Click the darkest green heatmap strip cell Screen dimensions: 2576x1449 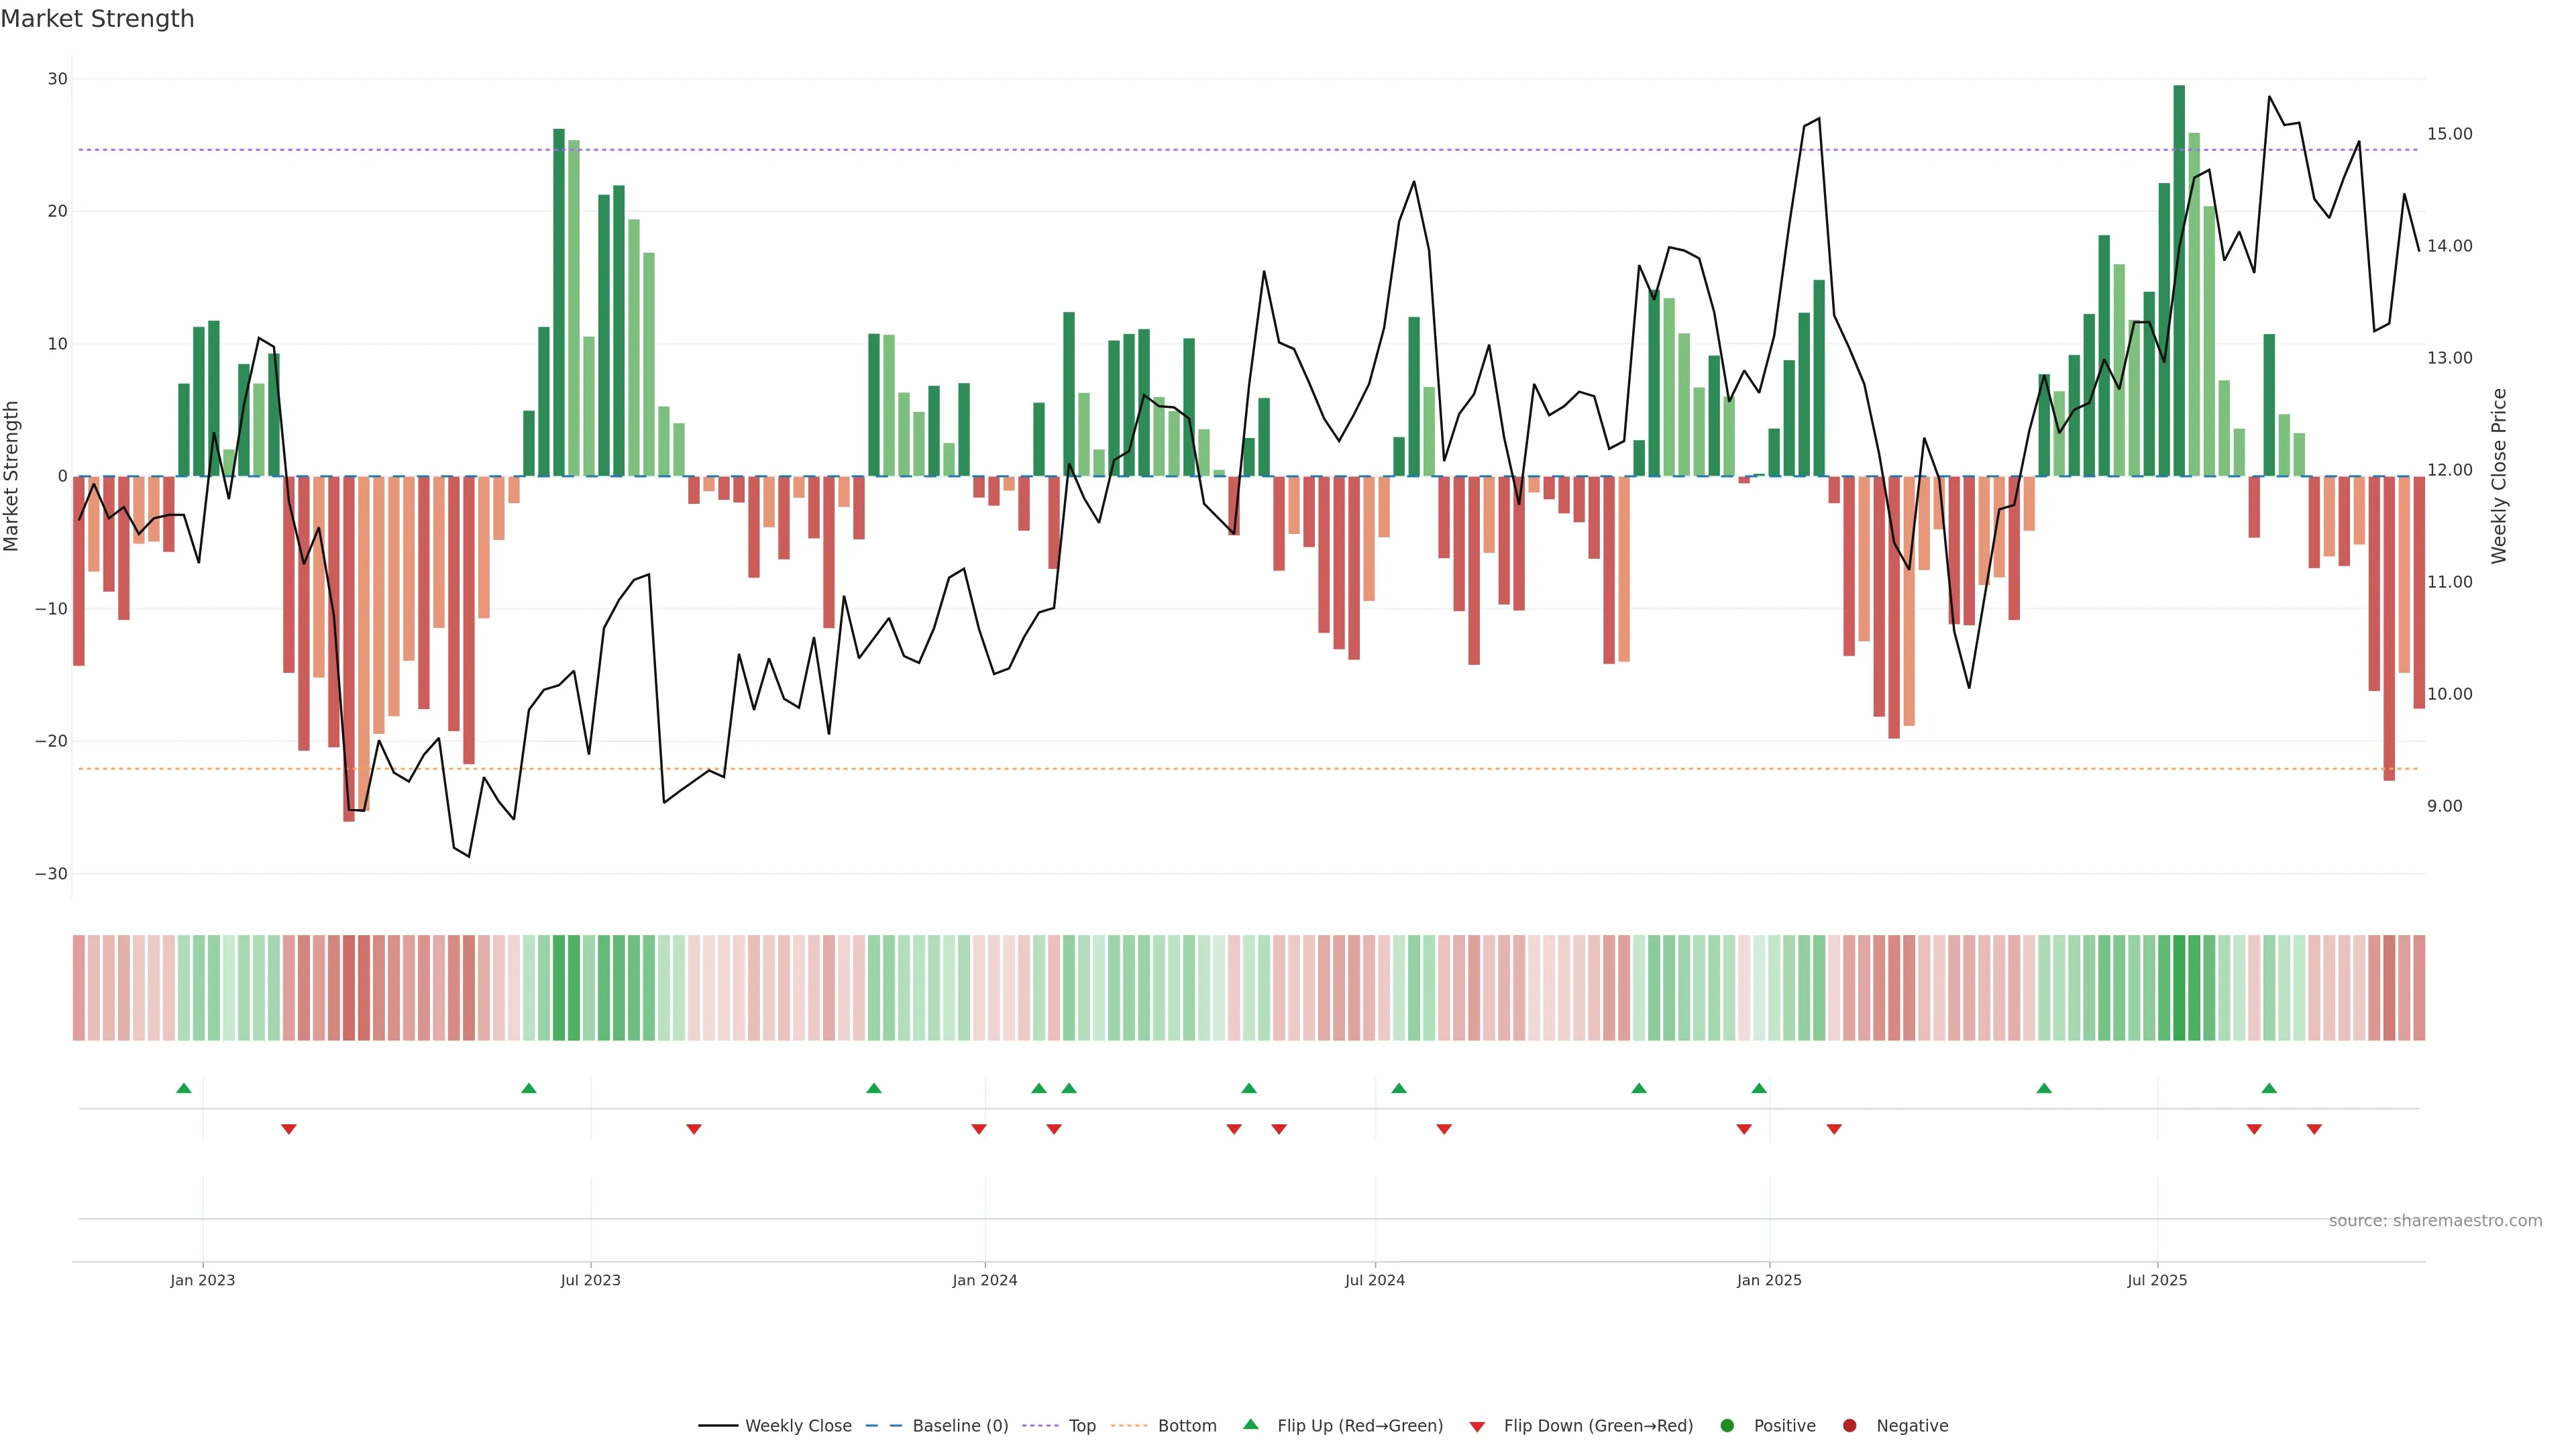pos(2179,988)
